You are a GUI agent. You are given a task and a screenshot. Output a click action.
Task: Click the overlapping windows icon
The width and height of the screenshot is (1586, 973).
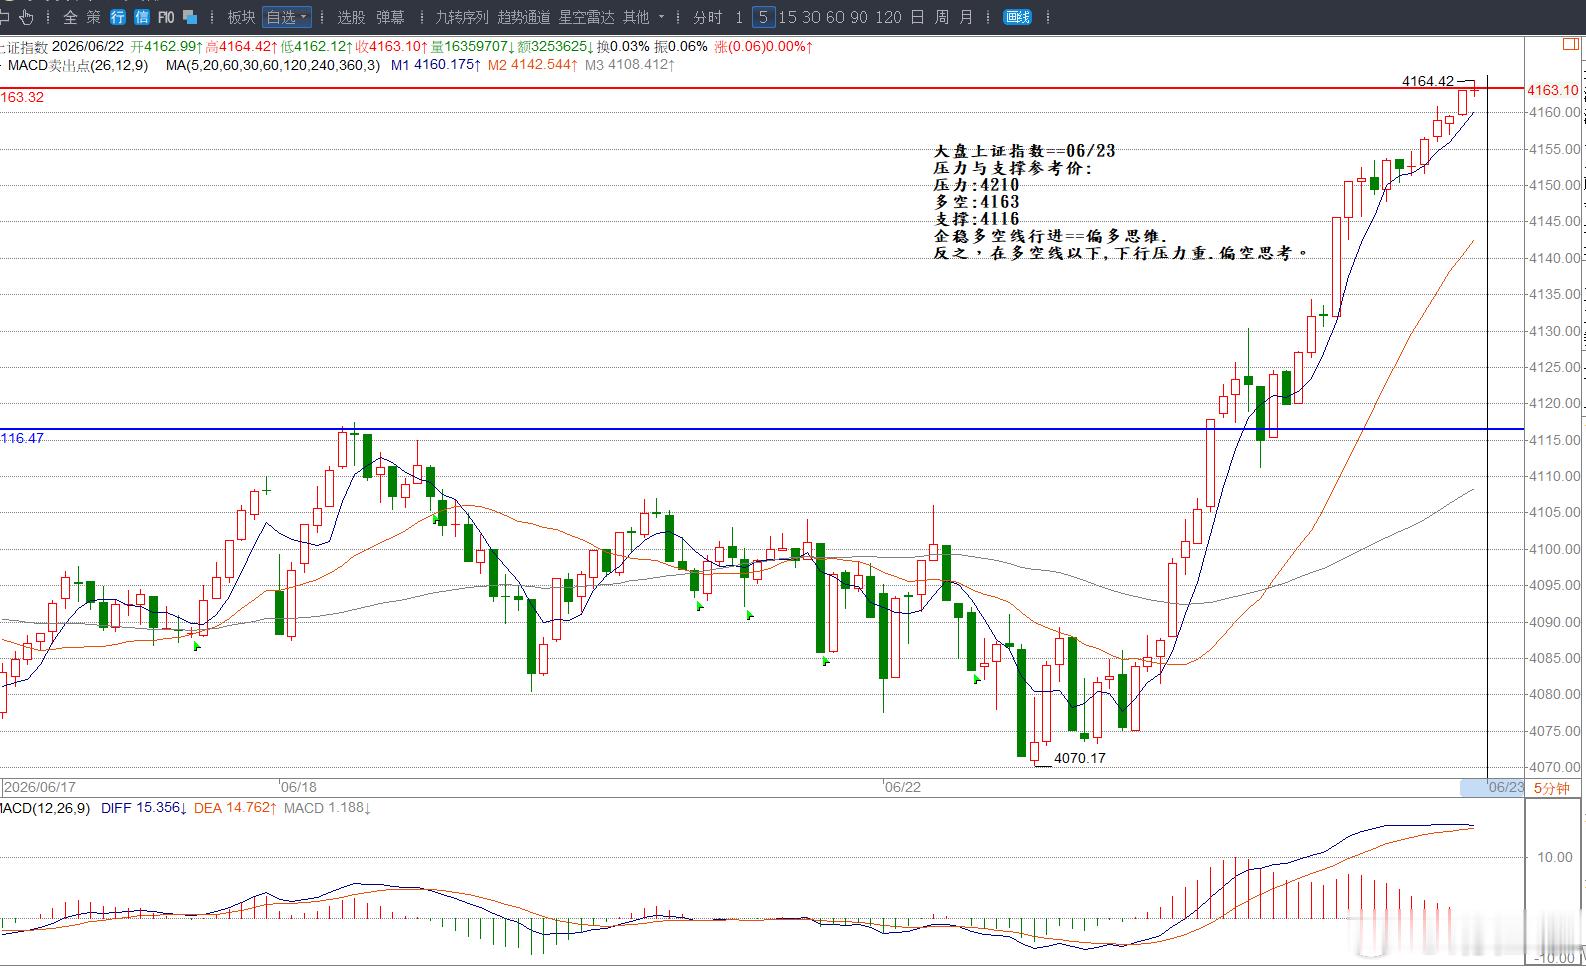190,17
